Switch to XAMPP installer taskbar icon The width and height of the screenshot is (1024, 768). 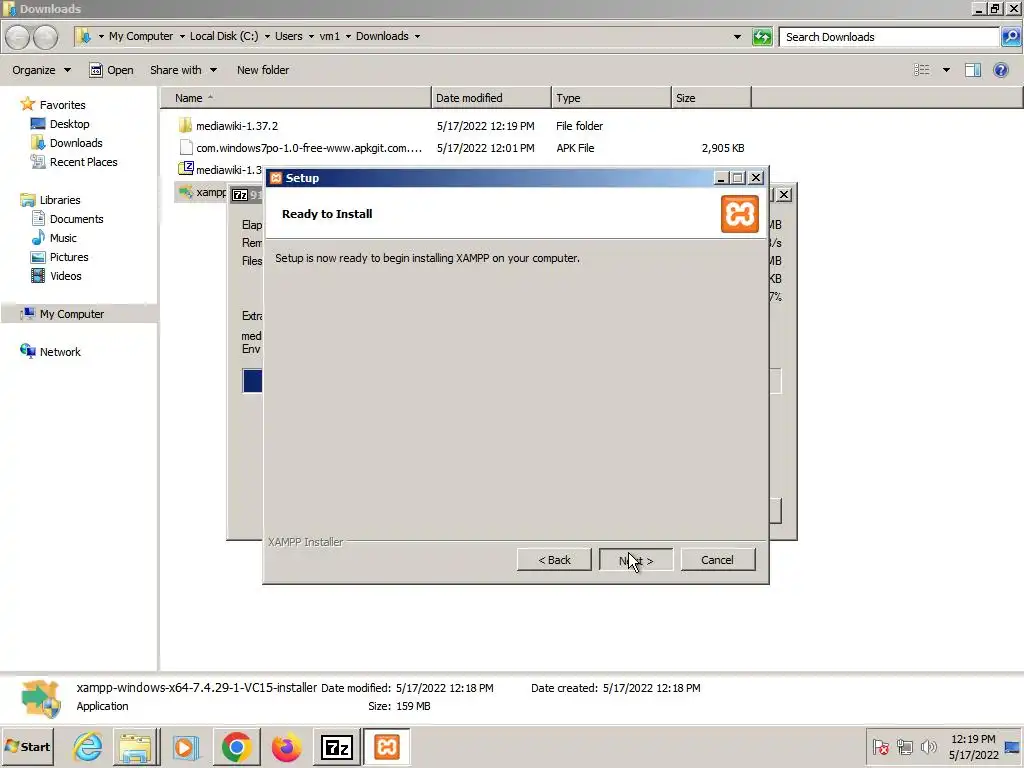pyautogui.click(x=387, y=746)
